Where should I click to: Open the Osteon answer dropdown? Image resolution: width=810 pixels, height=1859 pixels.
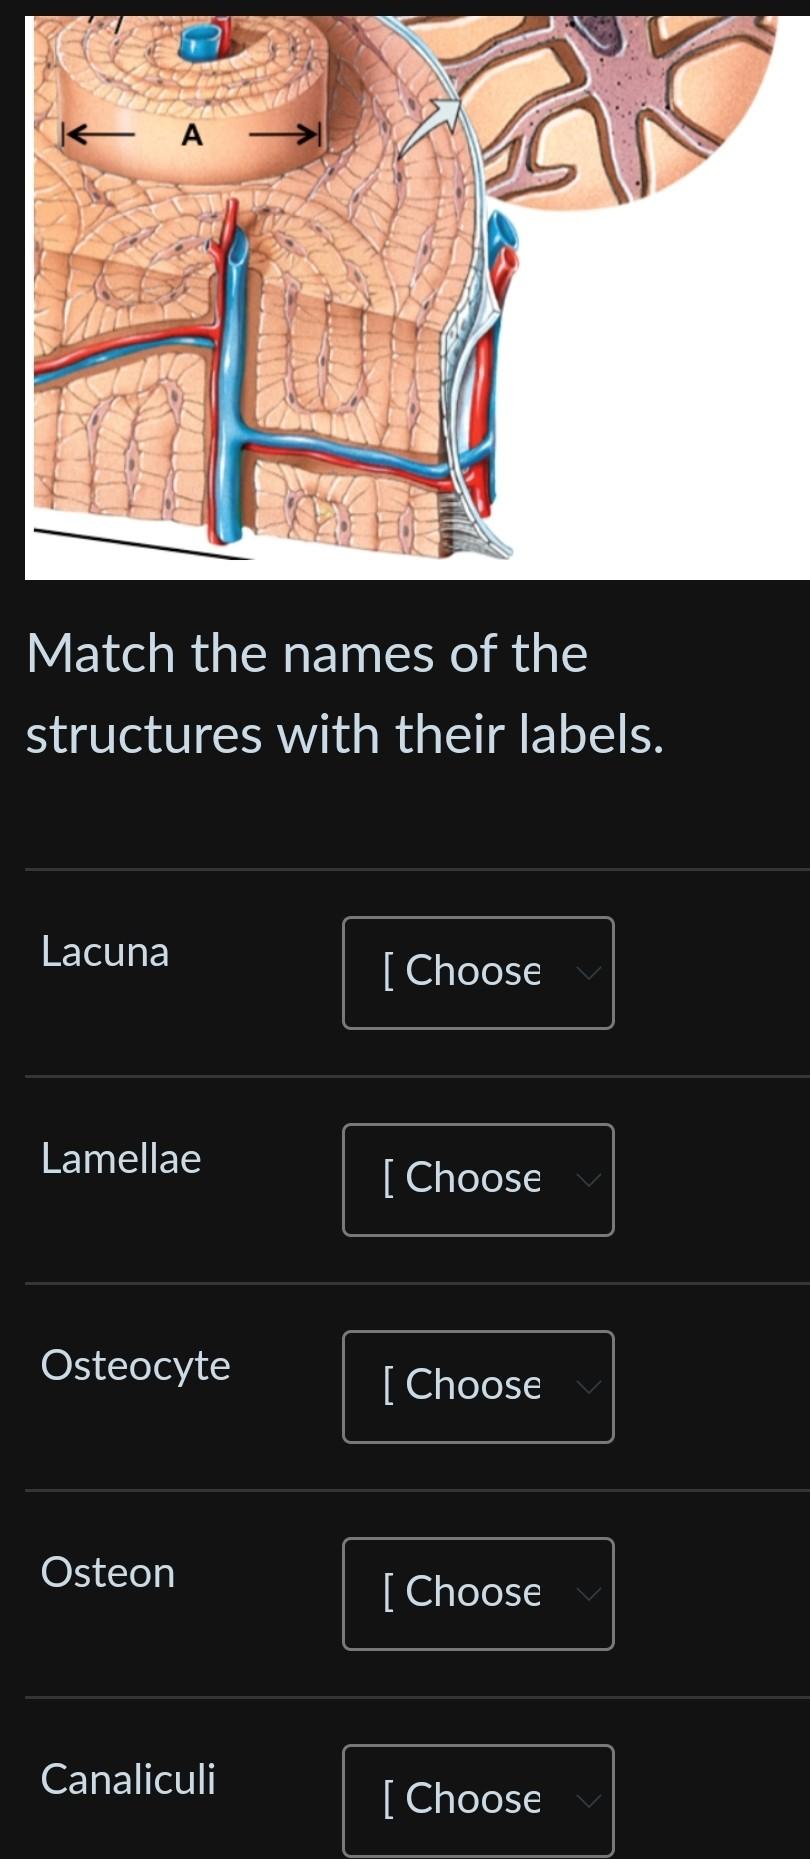pos(478,1593)
